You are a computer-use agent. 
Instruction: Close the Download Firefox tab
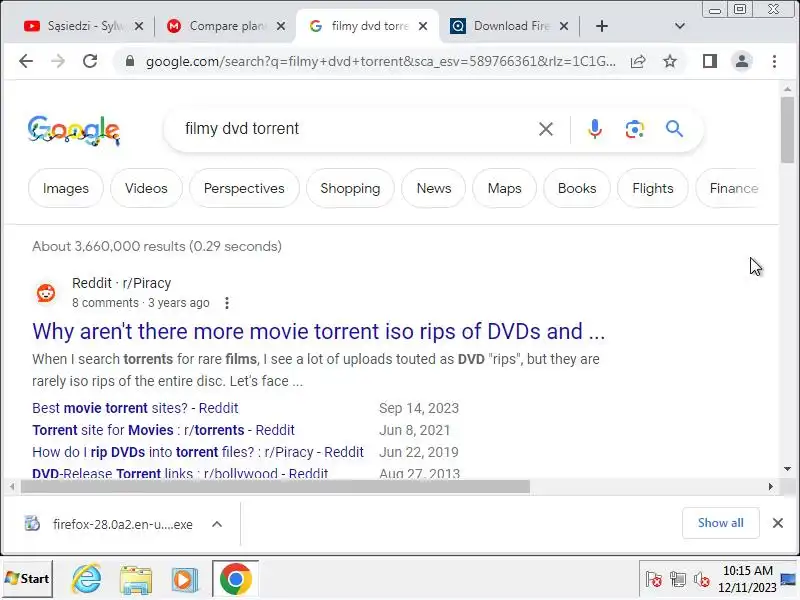[564, 26]
